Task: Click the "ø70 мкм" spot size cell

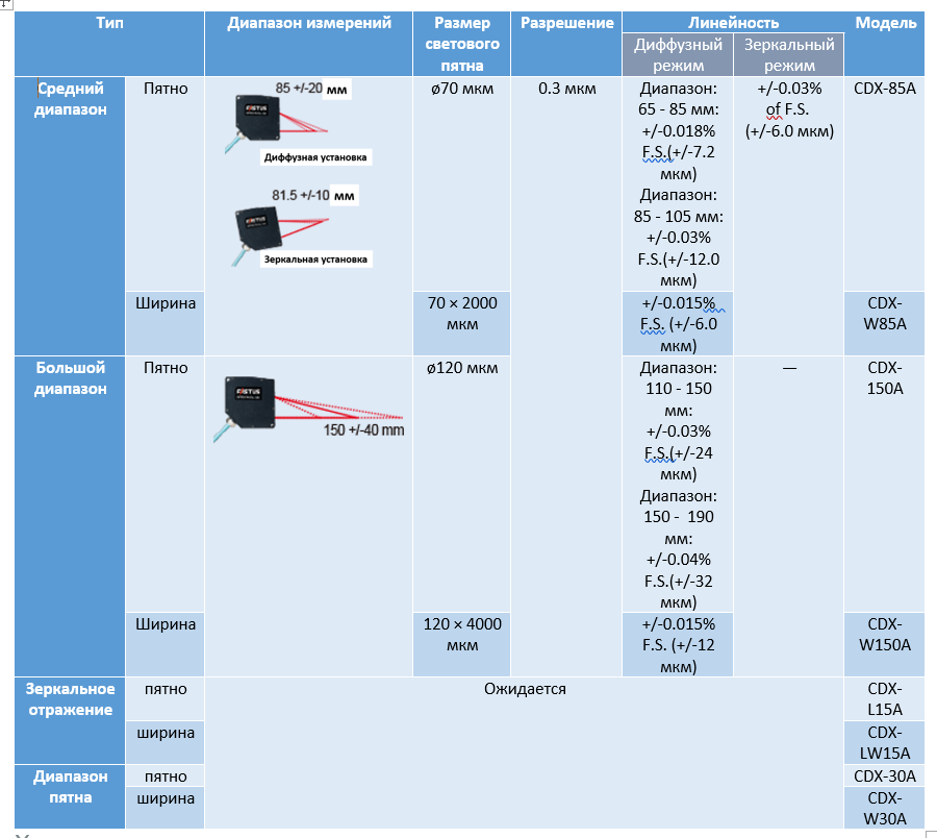Action: [462, 88]
